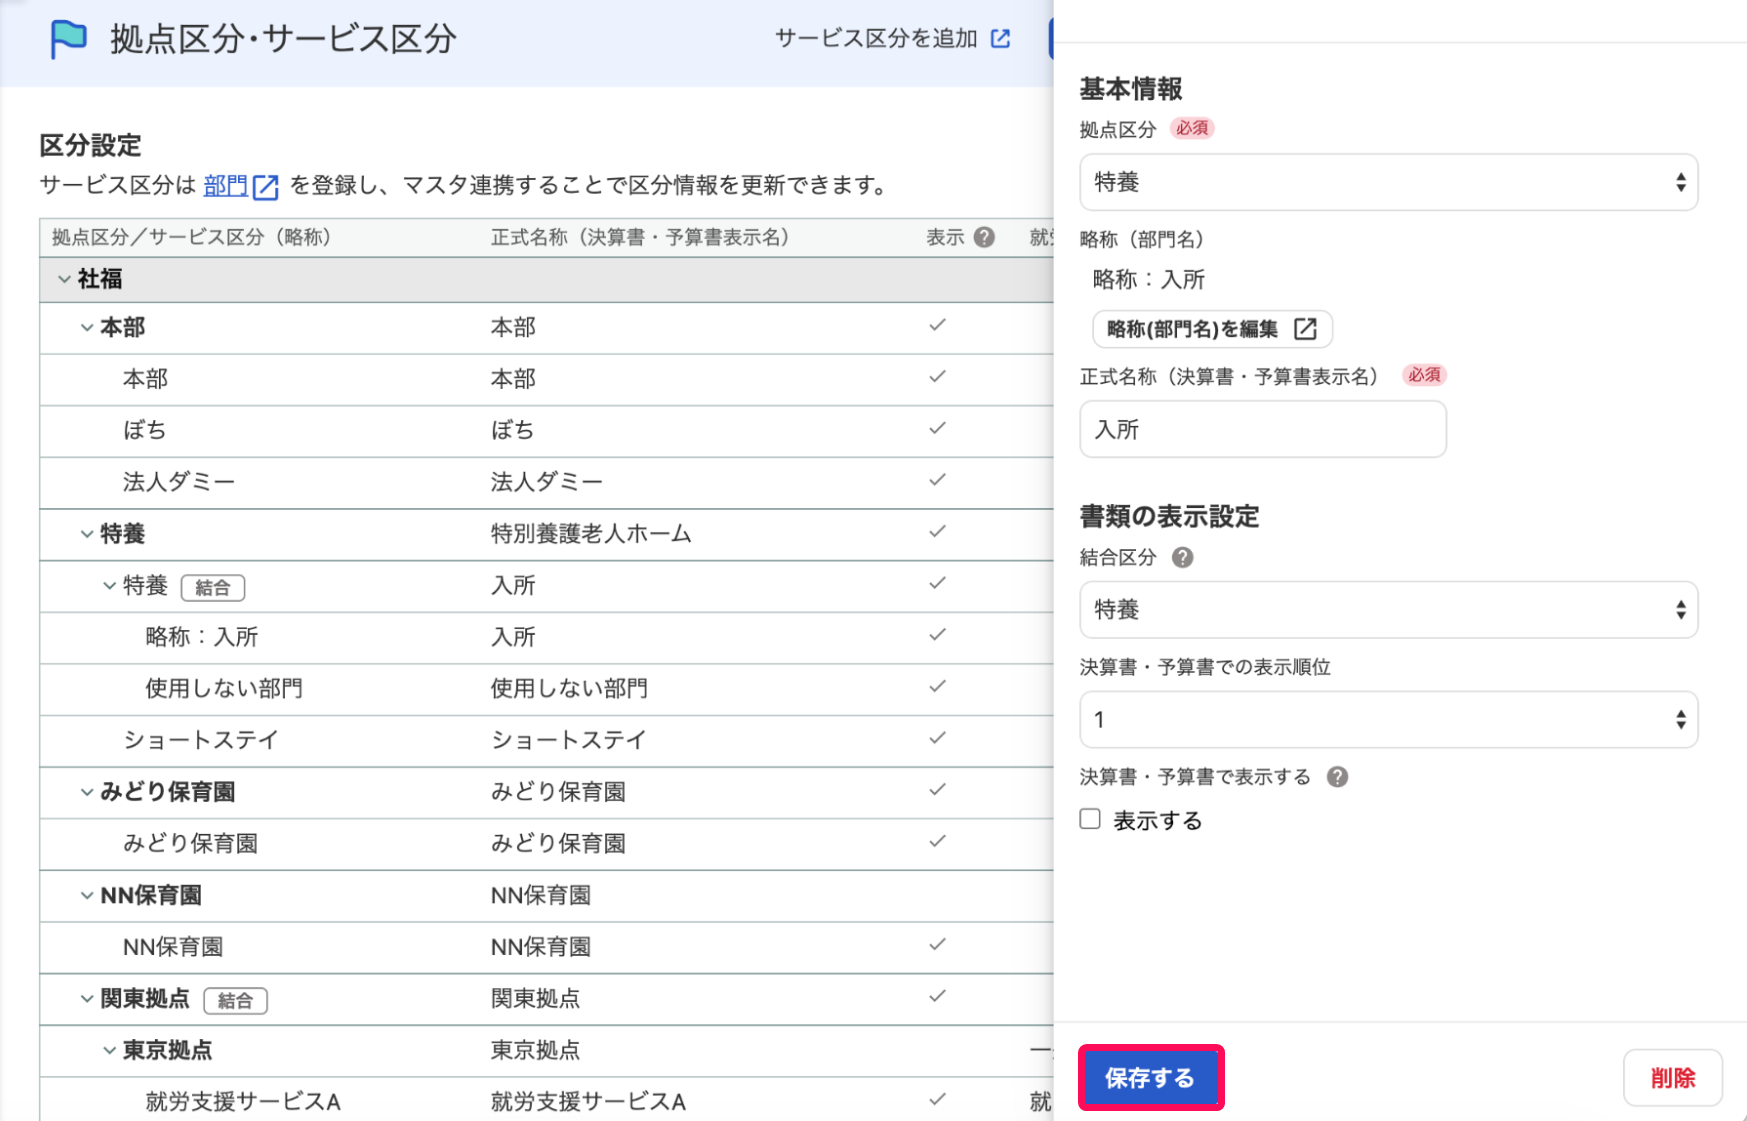Click the external link icon in 略称(部門名)を編集 button
This screenshot has width=1747, height=1121.
(x=1305, y=329)
